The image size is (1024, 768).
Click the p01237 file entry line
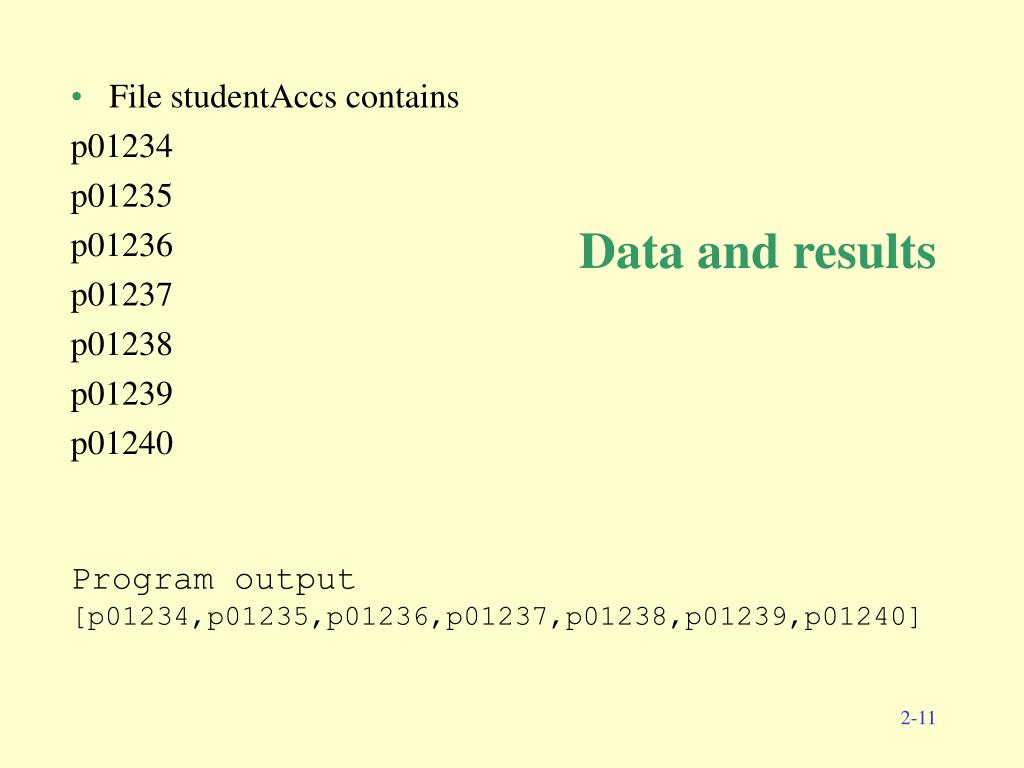(121, 296)
